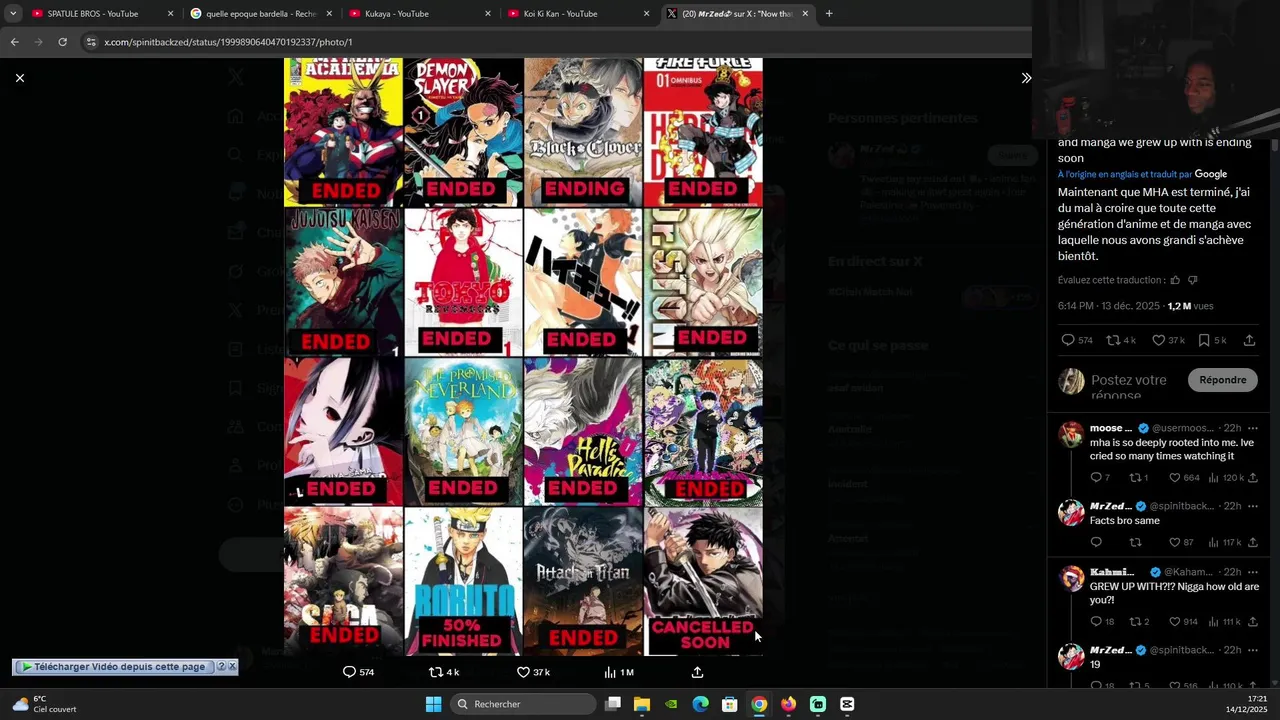
Task: Rate the translation with thumbs down
Action: pos(1192,280)
